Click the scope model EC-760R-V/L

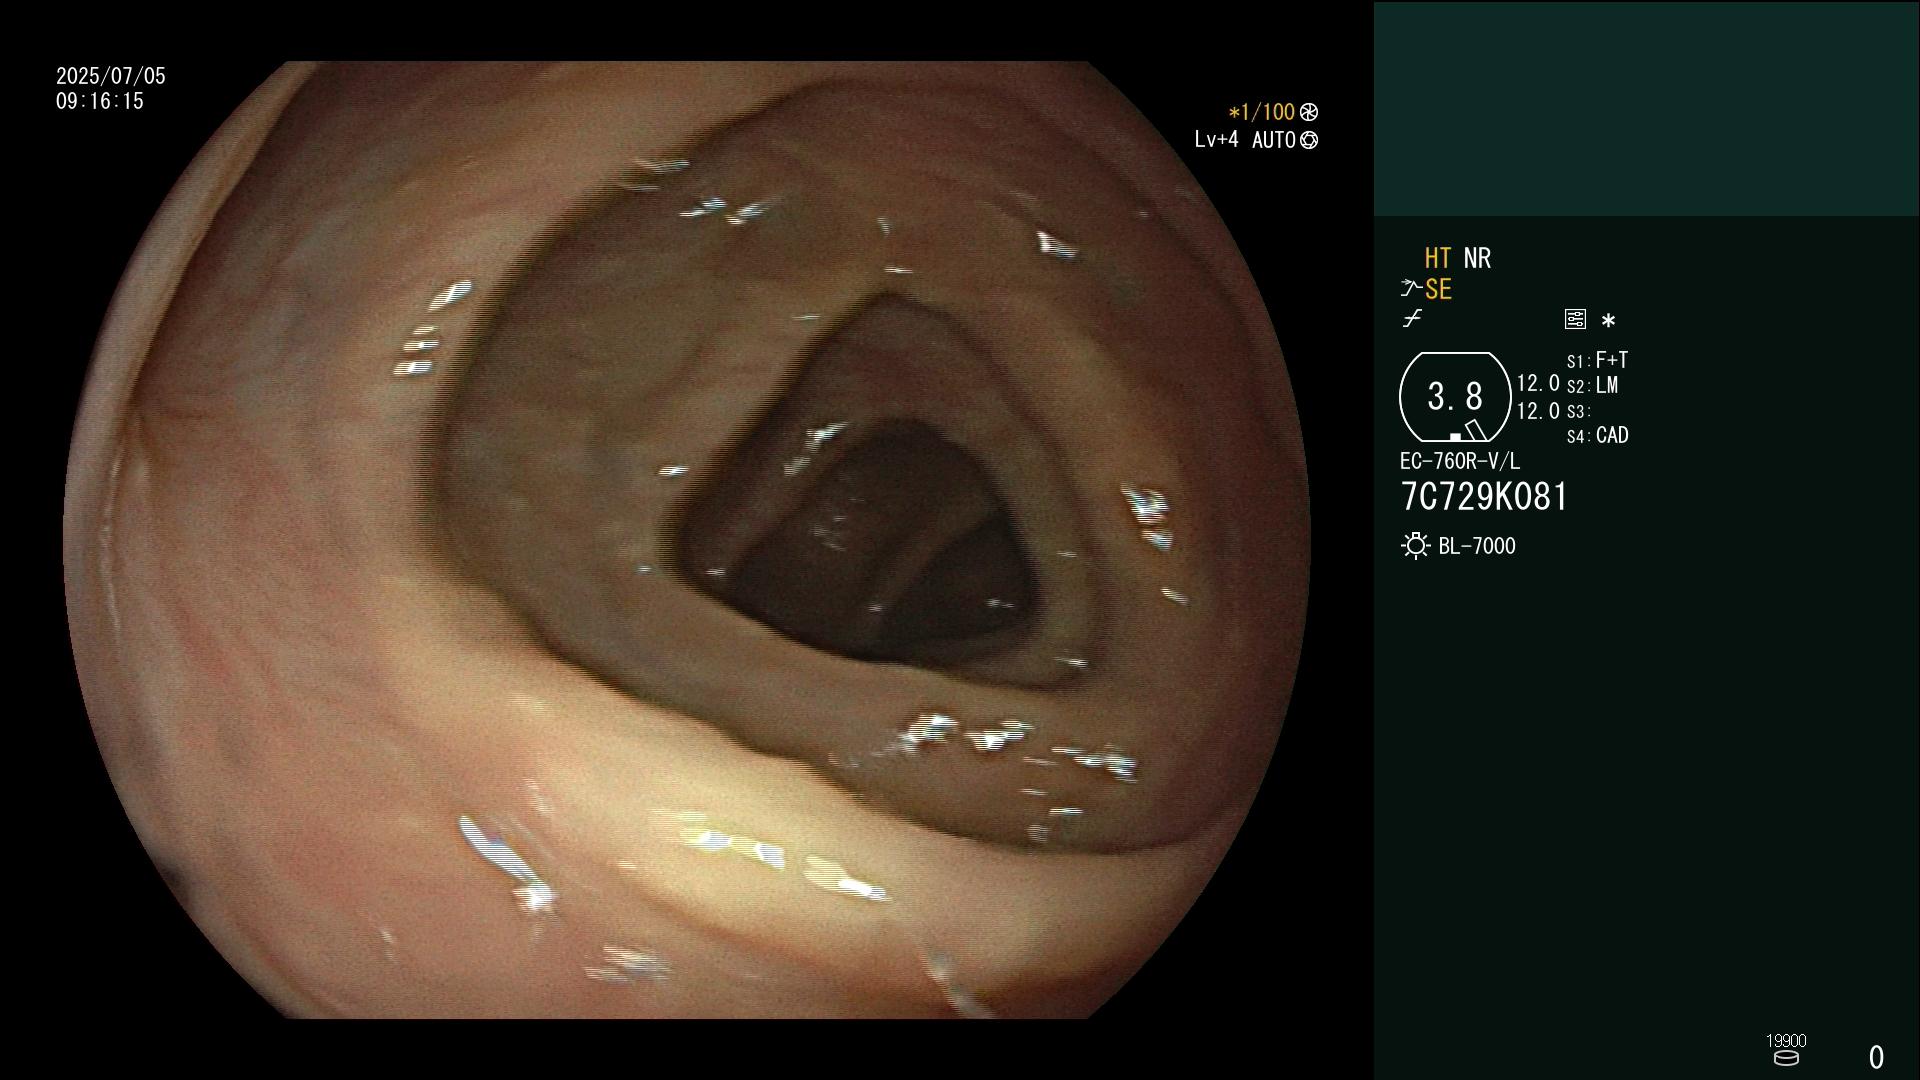pyautogui.click(x=1459, y=462)
